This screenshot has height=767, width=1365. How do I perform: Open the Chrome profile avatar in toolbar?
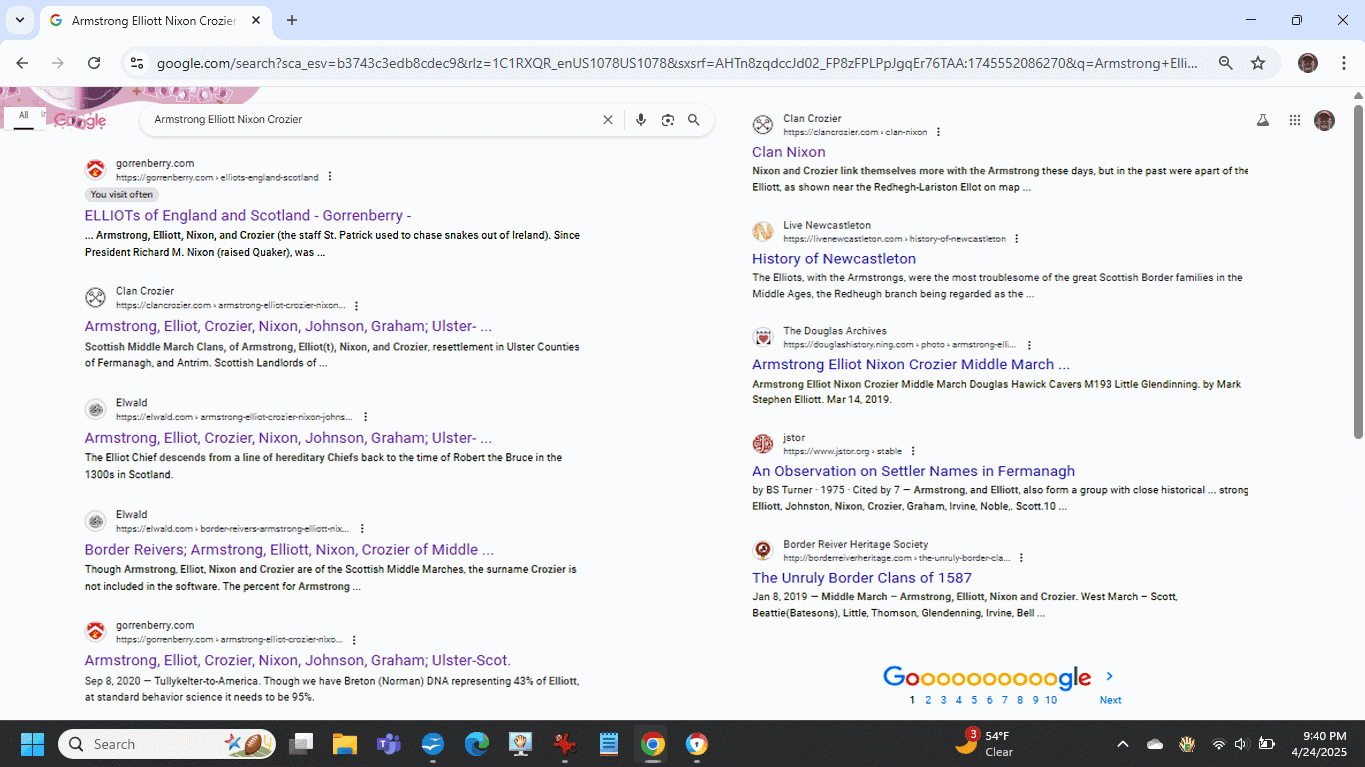(x=1307, y=63)
